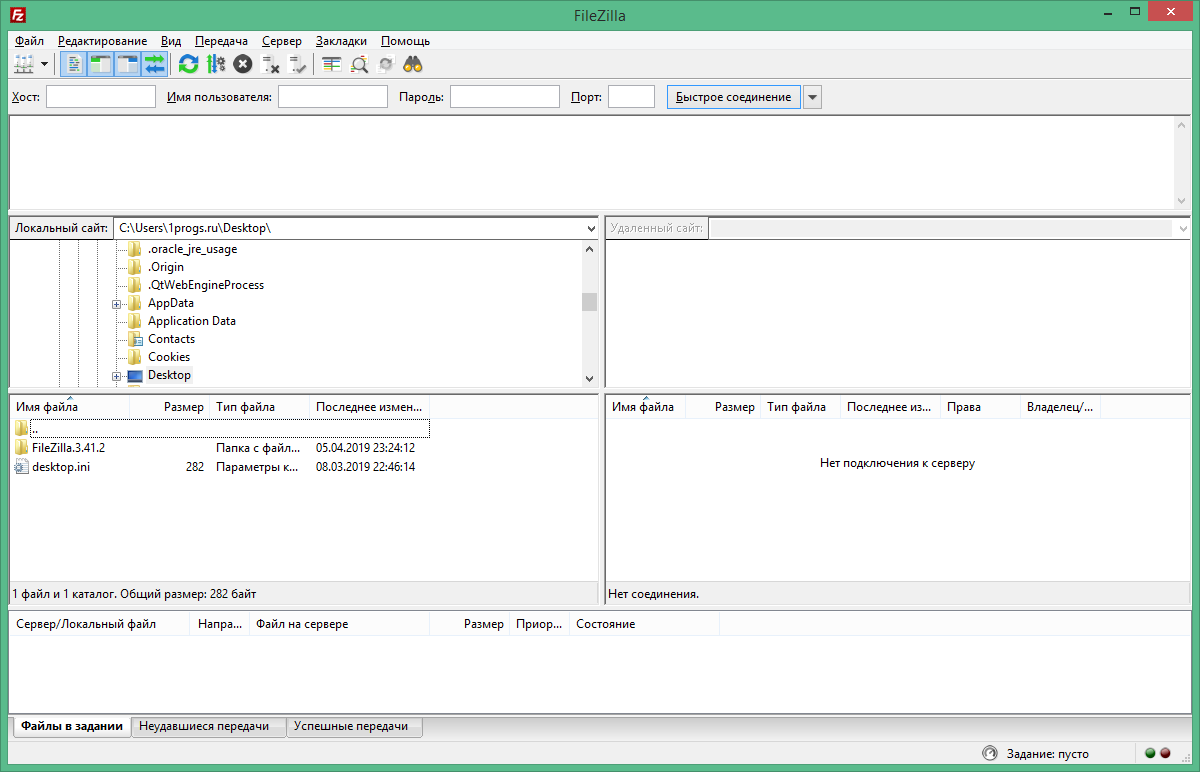This screenshot has height=772, width=1200.
Task: Click the message log scrollbar down arrow
Action: [x=1183, y=201]
